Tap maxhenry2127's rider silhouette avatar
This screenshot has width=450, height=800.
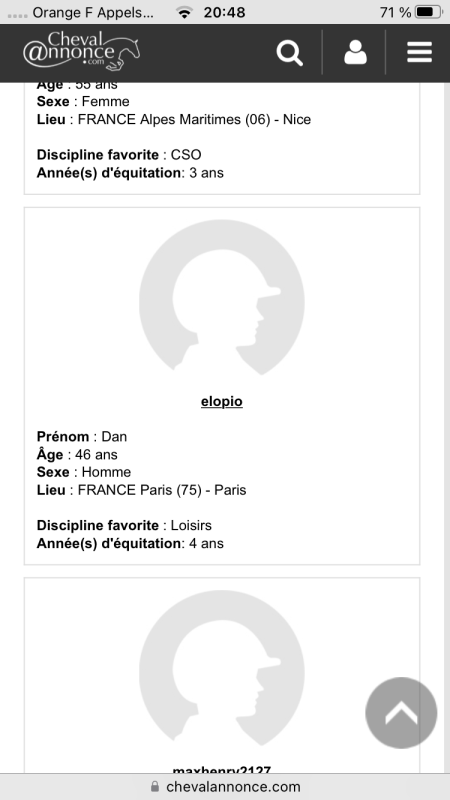pyautogui.click(x=222, y=668)
